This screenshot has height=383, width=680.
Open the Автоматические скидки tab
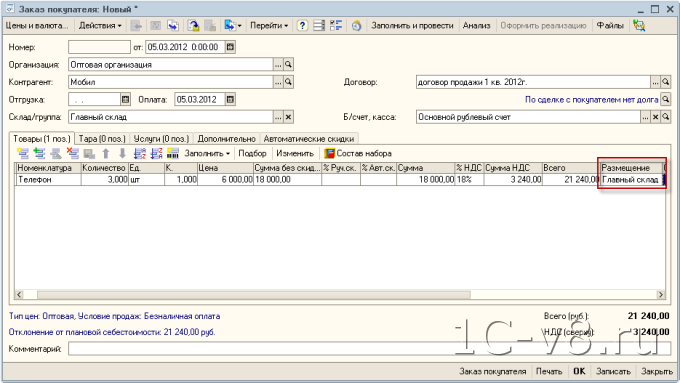309,139
